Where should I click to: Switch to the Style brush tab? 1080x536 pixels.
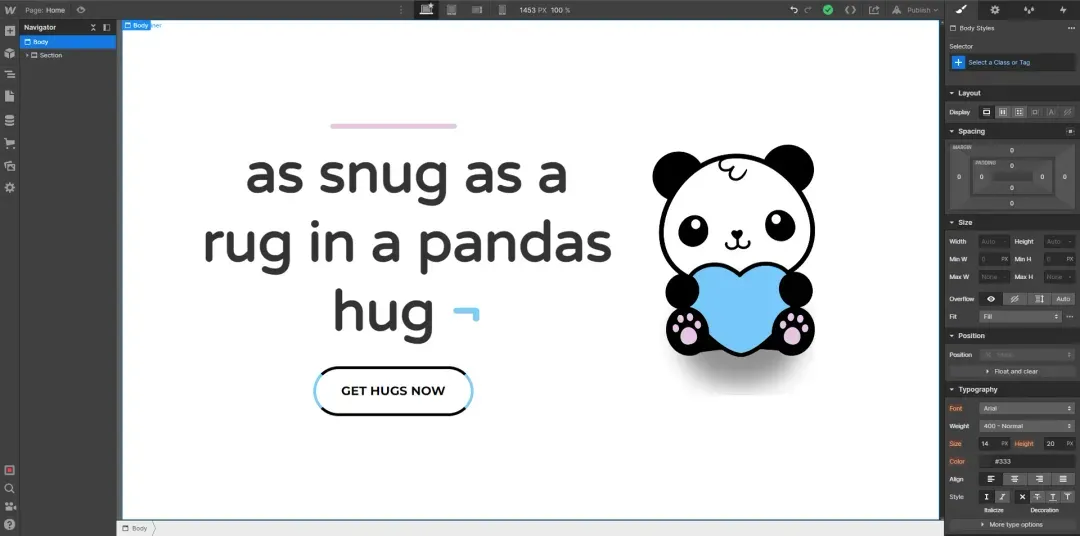[x=962, y=10]
